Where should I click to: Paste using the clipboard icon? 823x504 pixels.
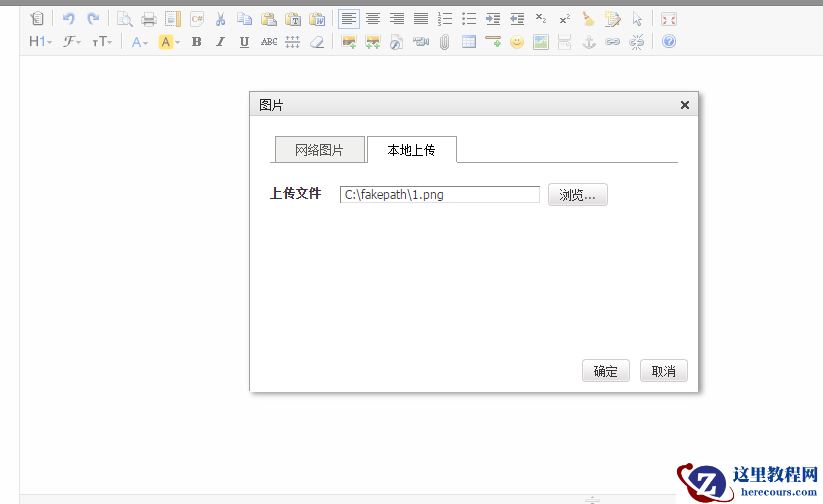tap(269, 19)
